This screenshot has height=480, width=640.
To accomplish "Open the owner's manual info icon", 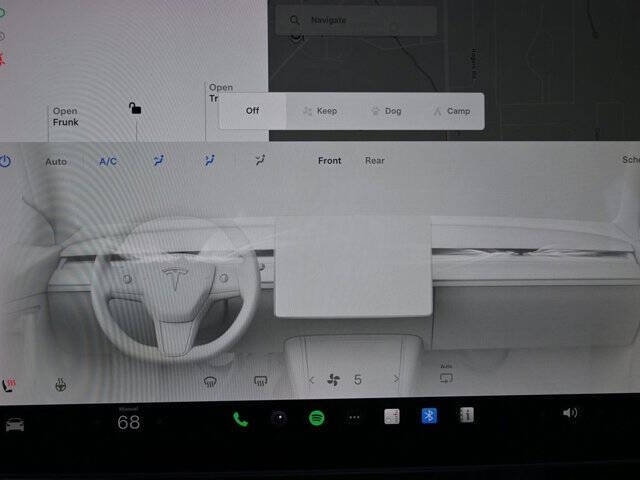I will [467, 415].
